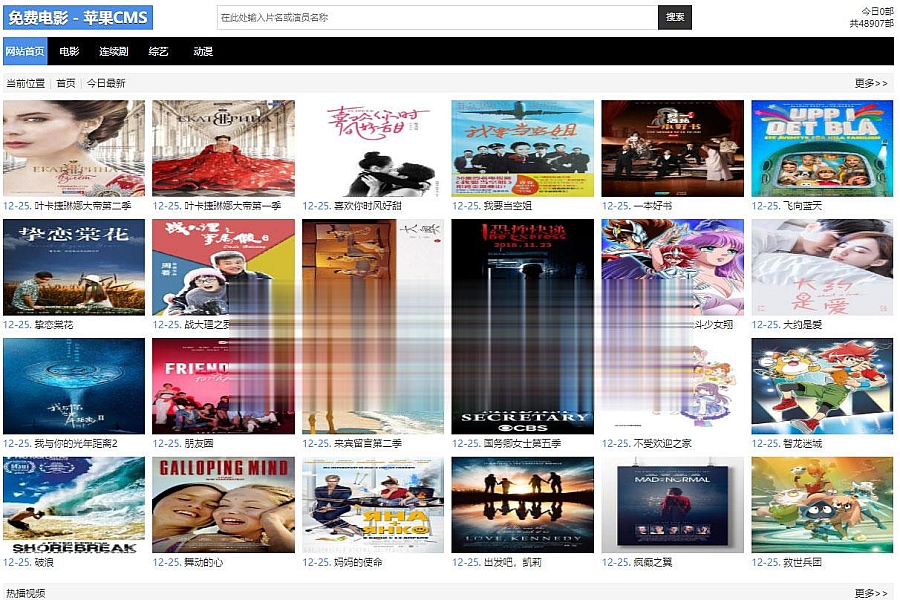Viewport: 900px width, 600px height.
Task: Click the 不受欢迎之家 title link
Action: (x=662, y=443)
